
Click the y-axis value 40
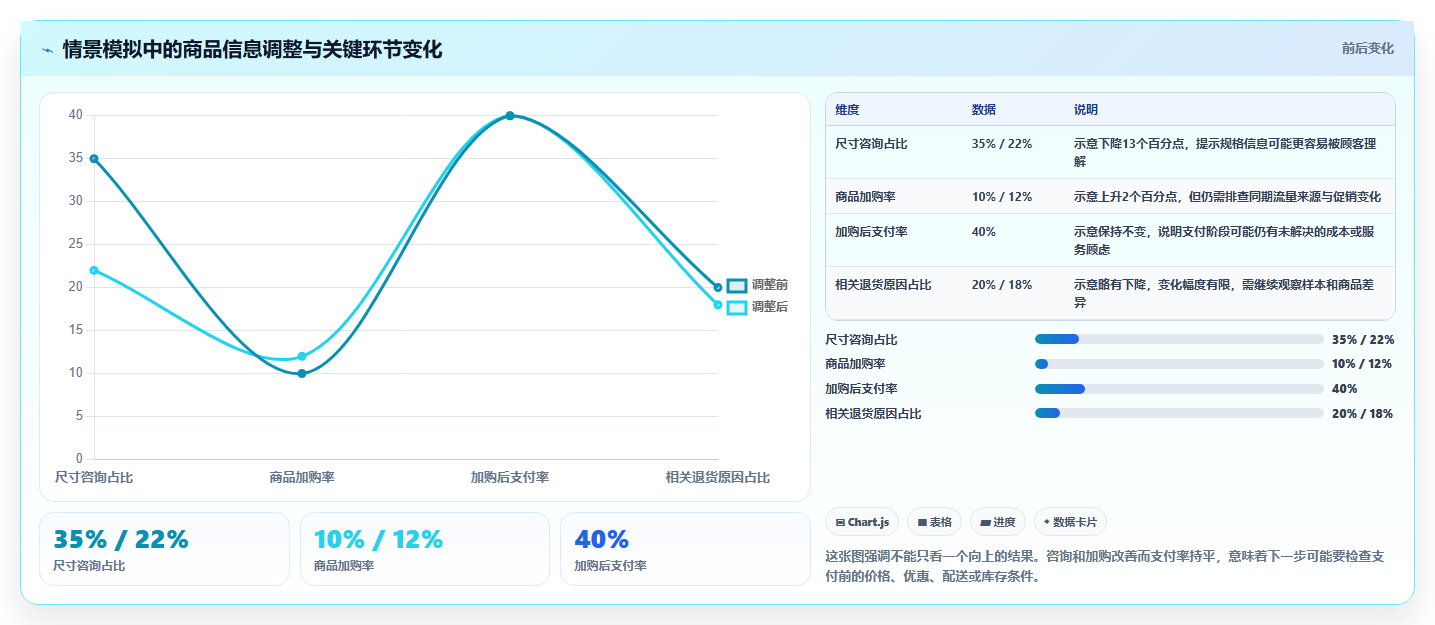[76, 115]
